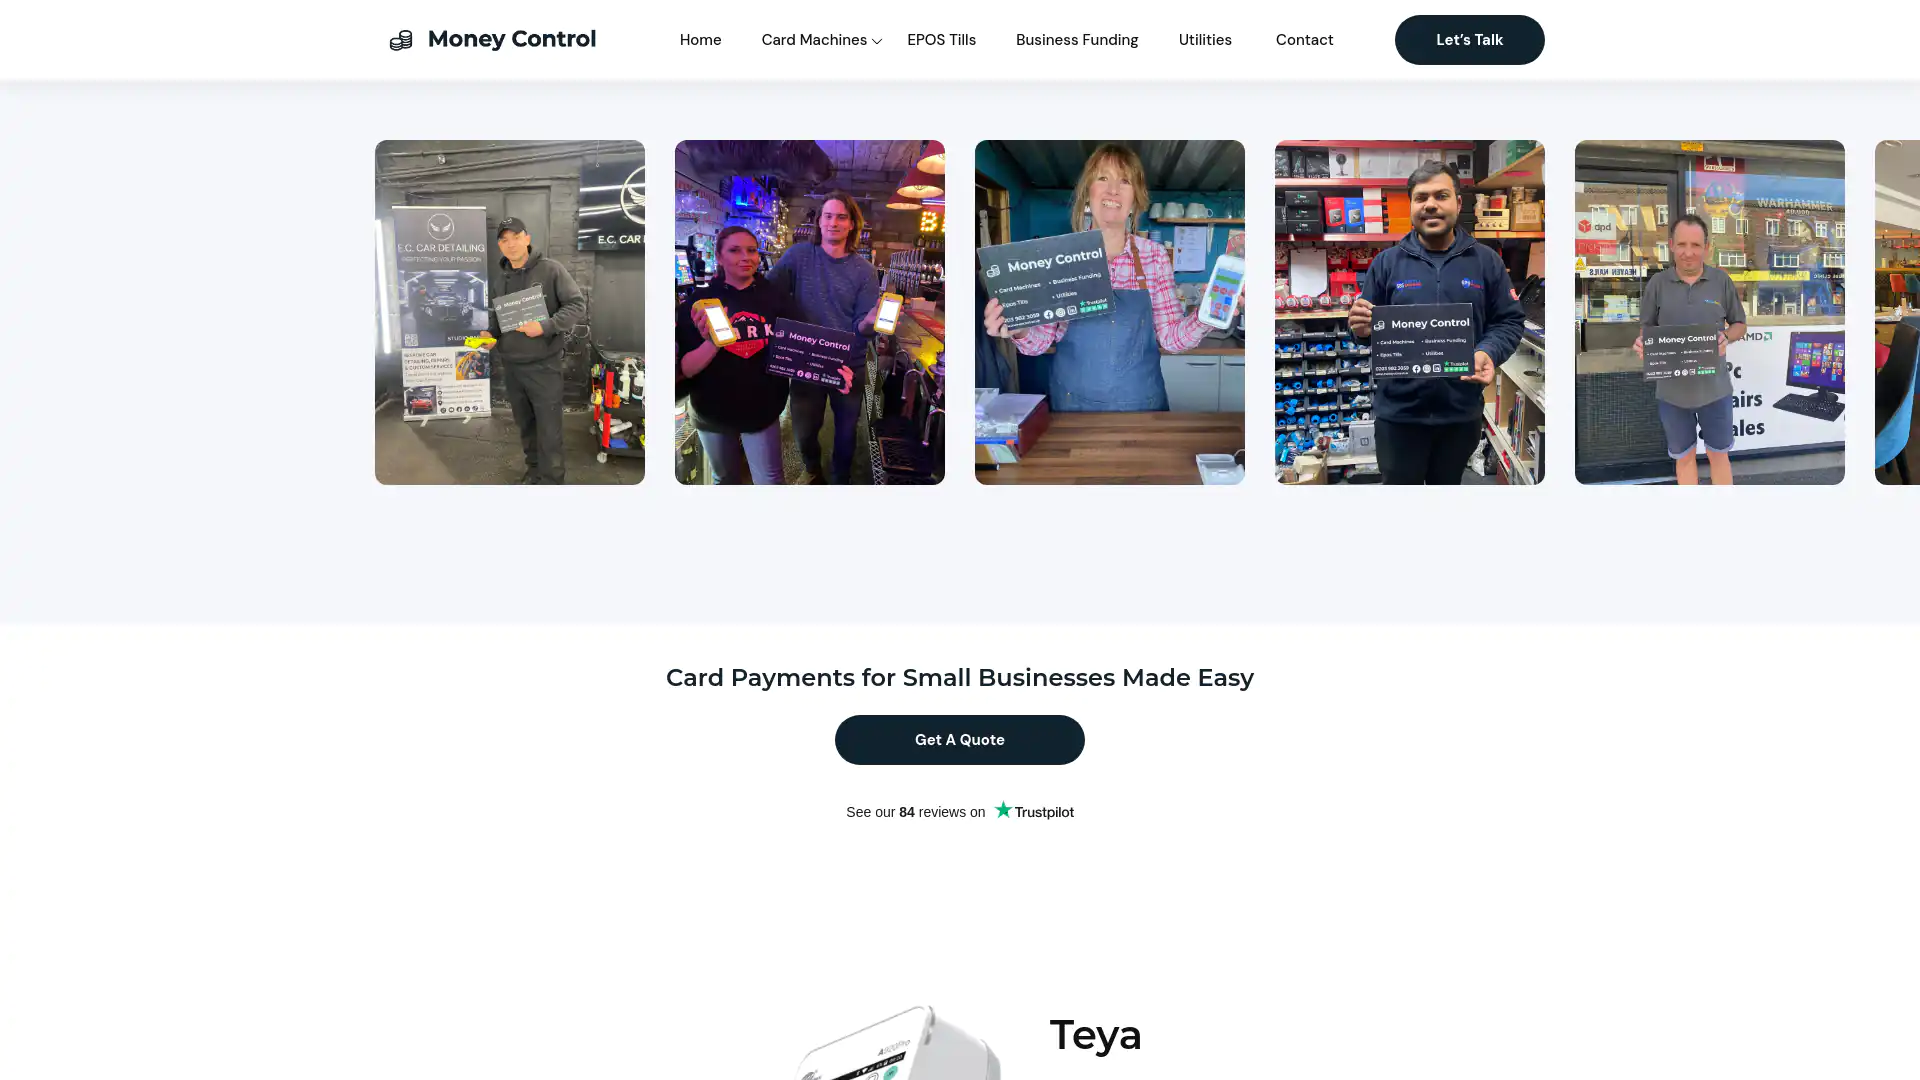Screen dimensions: 1920x1080
Task: Open the Utilities nav link
Action: coord(1205,40)
